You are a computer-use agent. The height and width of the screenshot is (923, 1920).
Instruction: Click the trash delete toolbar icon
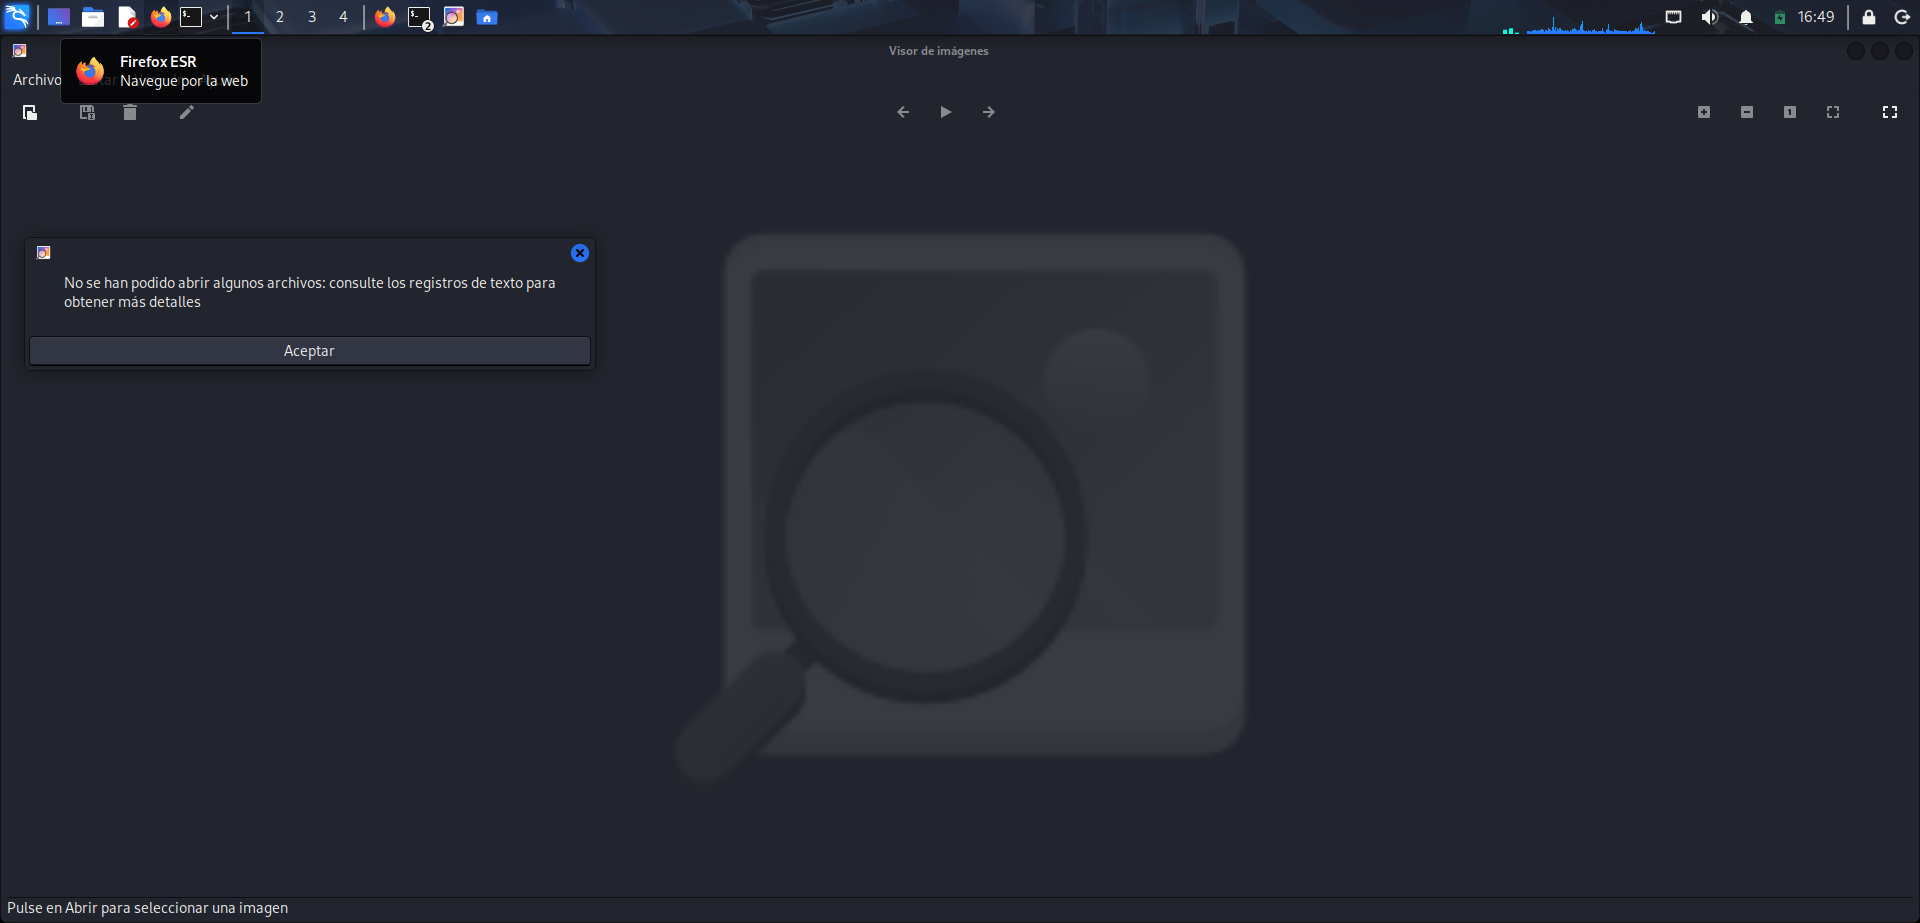coord(130,113)
